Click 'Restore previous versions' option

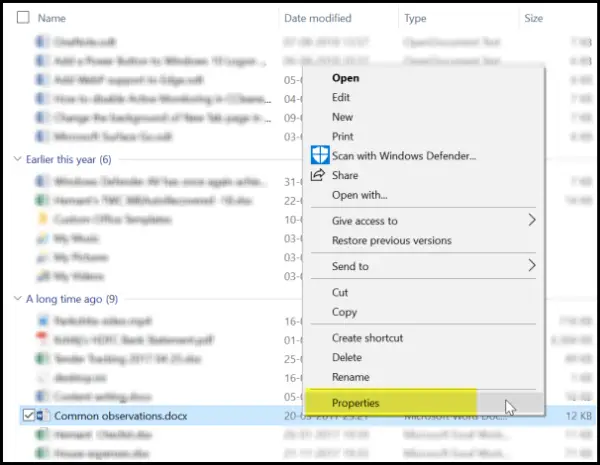click(x=391, y=240)
